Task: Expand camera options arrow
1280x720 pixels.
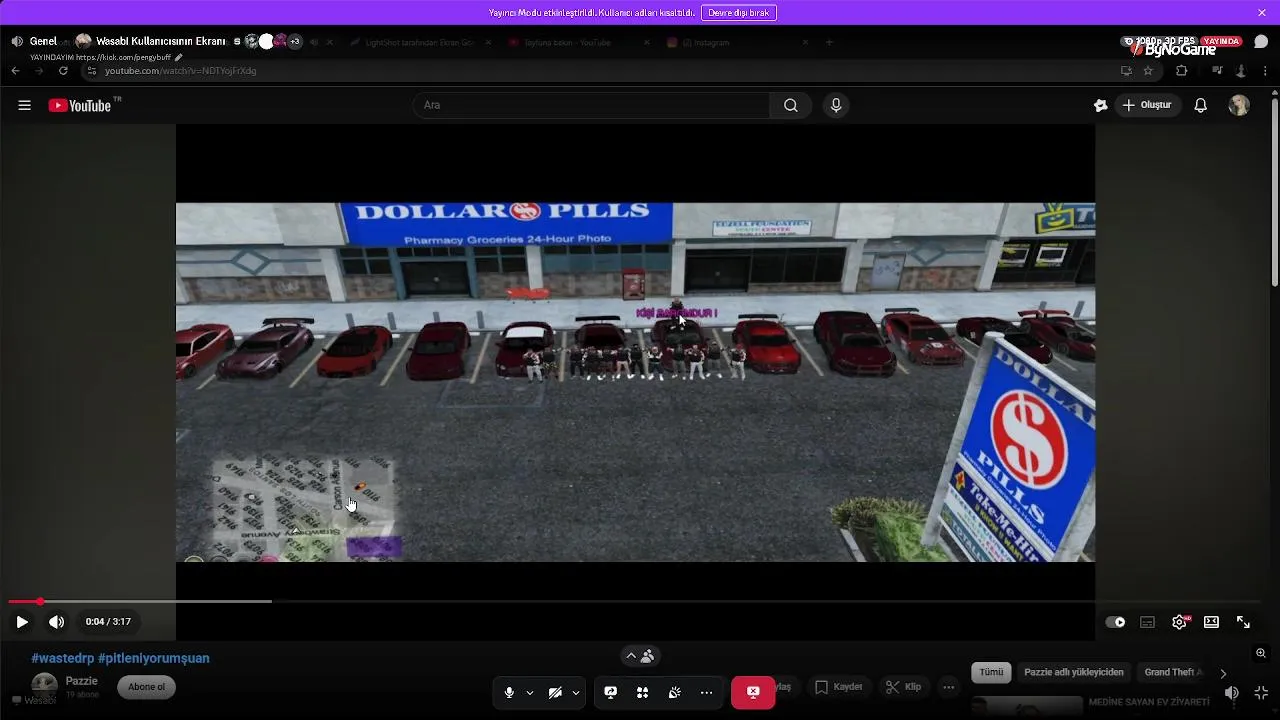Action: pyautogui.click(x=576, y=692)
